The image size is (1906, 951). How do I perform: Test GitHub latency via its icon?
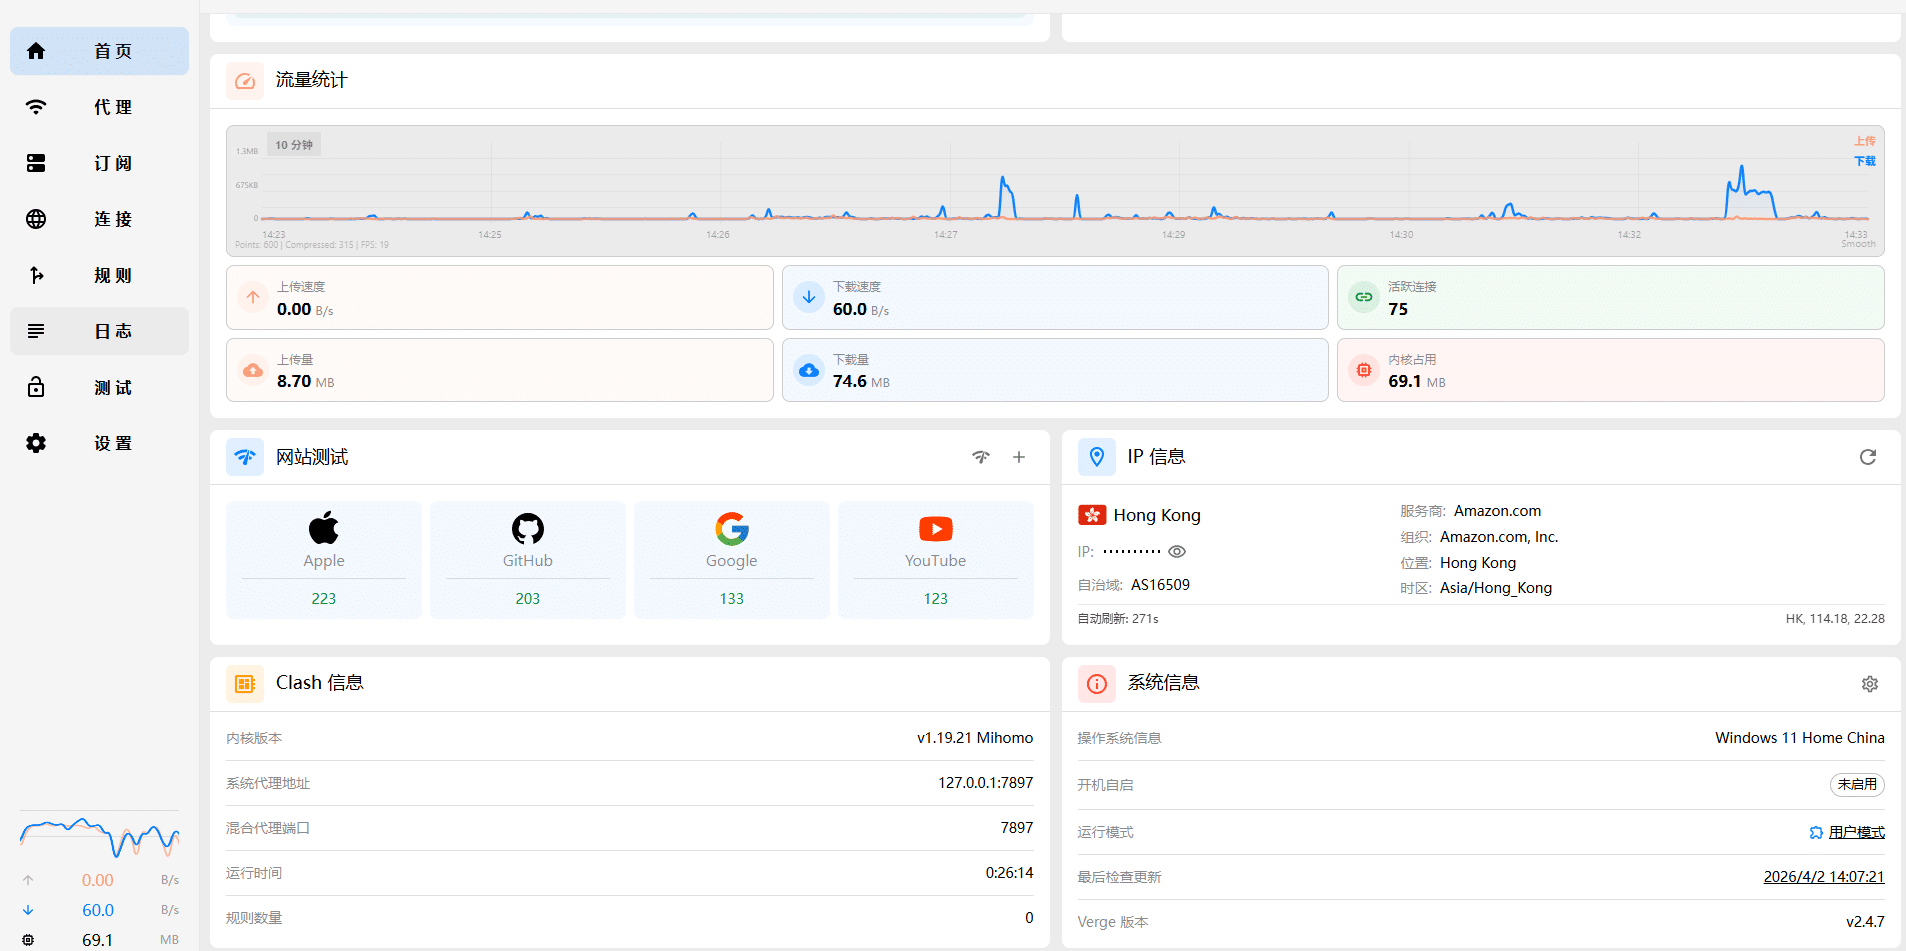527,528
